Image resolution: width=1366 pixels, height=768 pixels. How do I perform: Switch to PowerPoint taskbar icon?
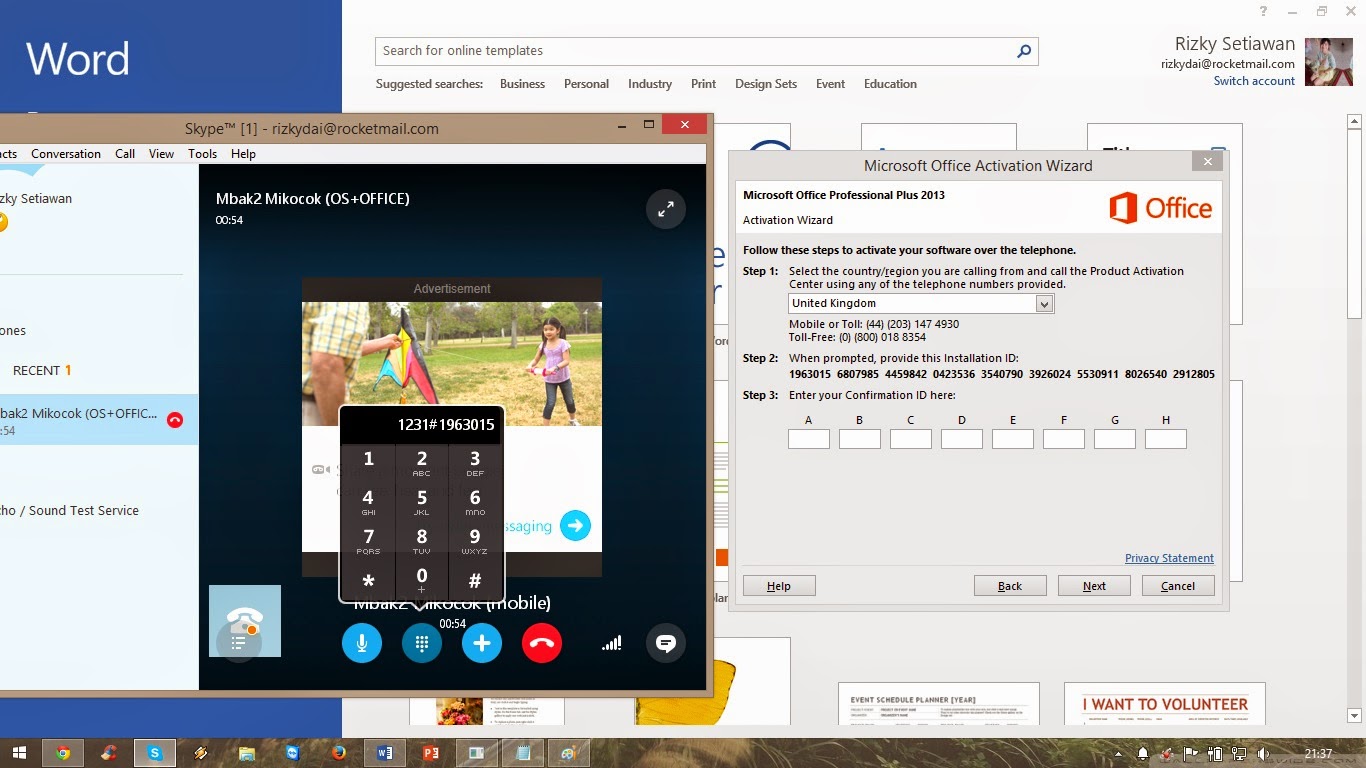(431, 753)
